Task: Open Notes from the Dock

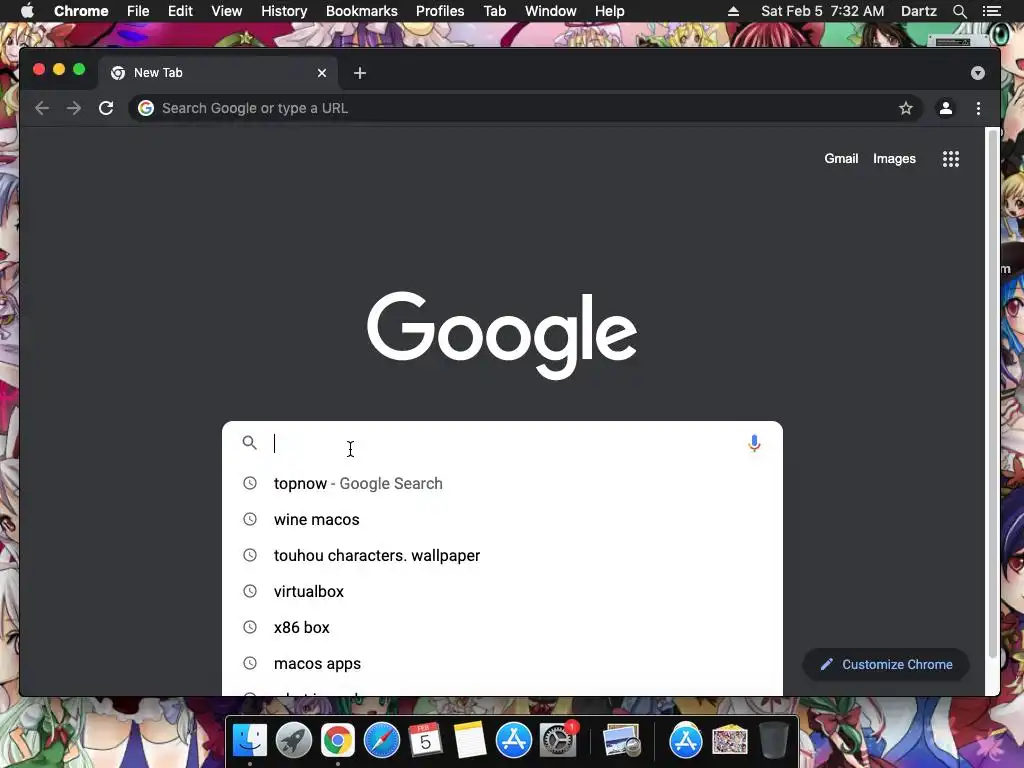Action: (470, 741)
